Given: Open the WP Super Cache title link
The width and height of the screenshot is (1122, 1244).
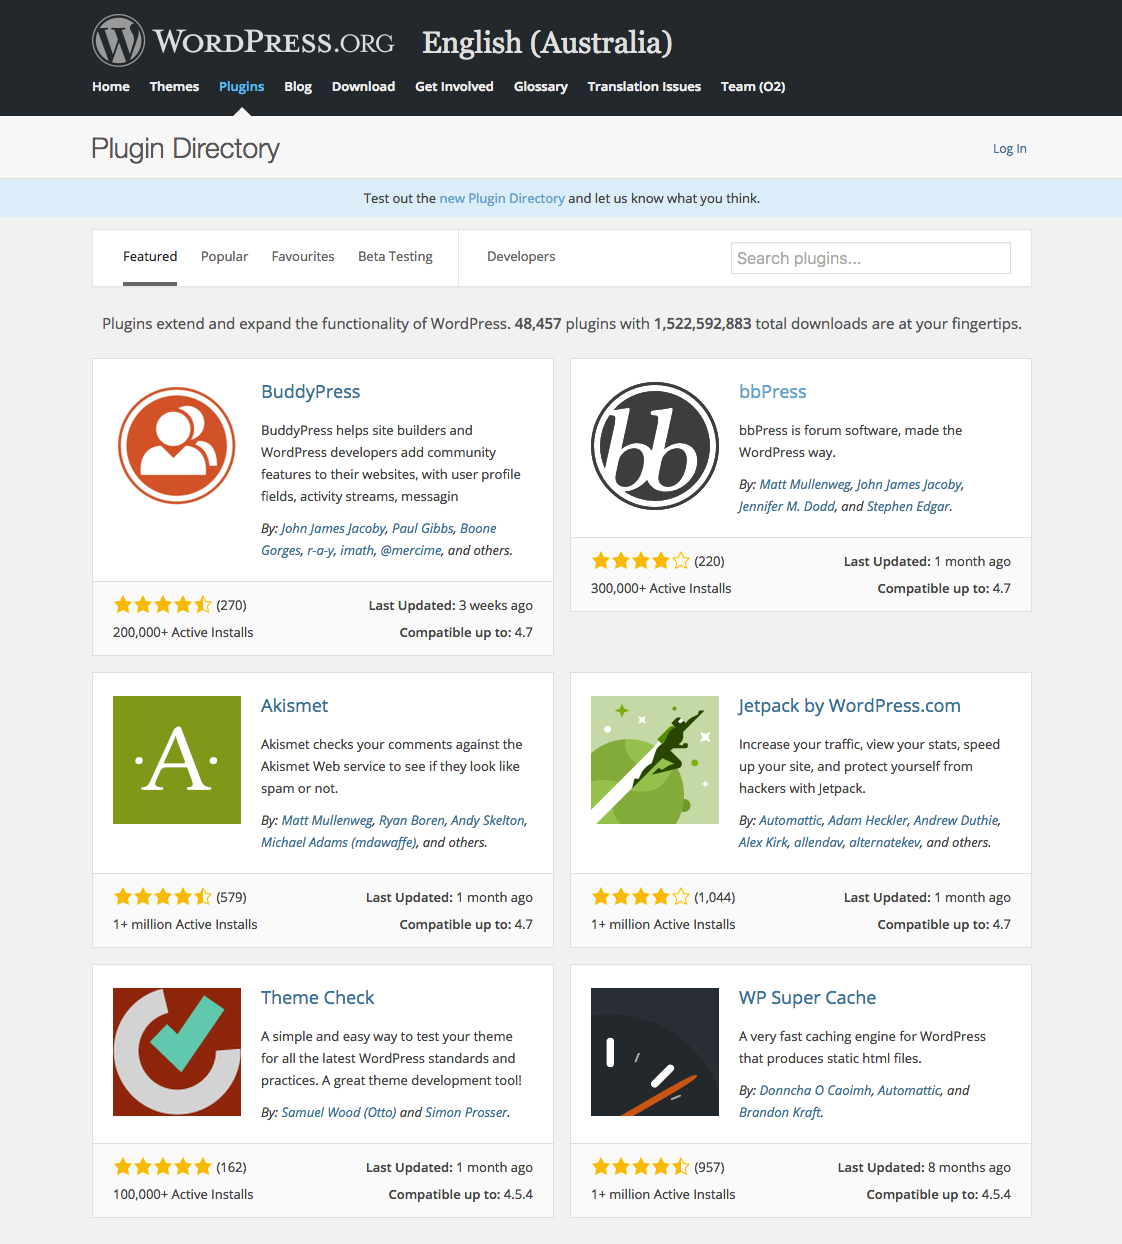Looking at the screenshot, I should pyautogui.click(x=807, y=998).
